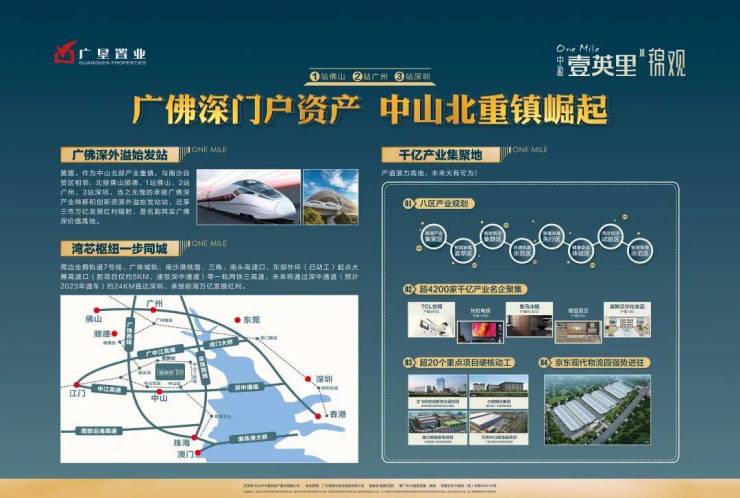Click the "2站广州" station label
The height and width of the screenshot is (498, 740).
click(370, 76)
